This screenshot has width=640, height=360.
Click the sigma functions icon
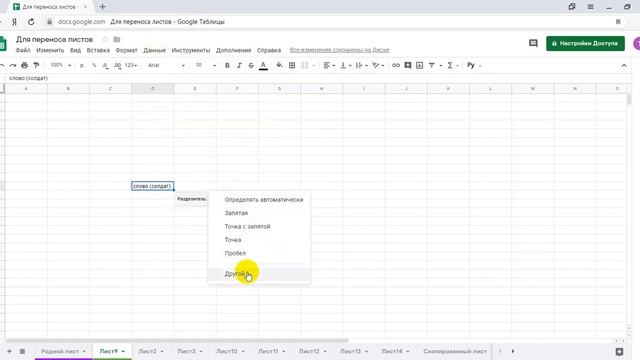(x=450, y=65)
